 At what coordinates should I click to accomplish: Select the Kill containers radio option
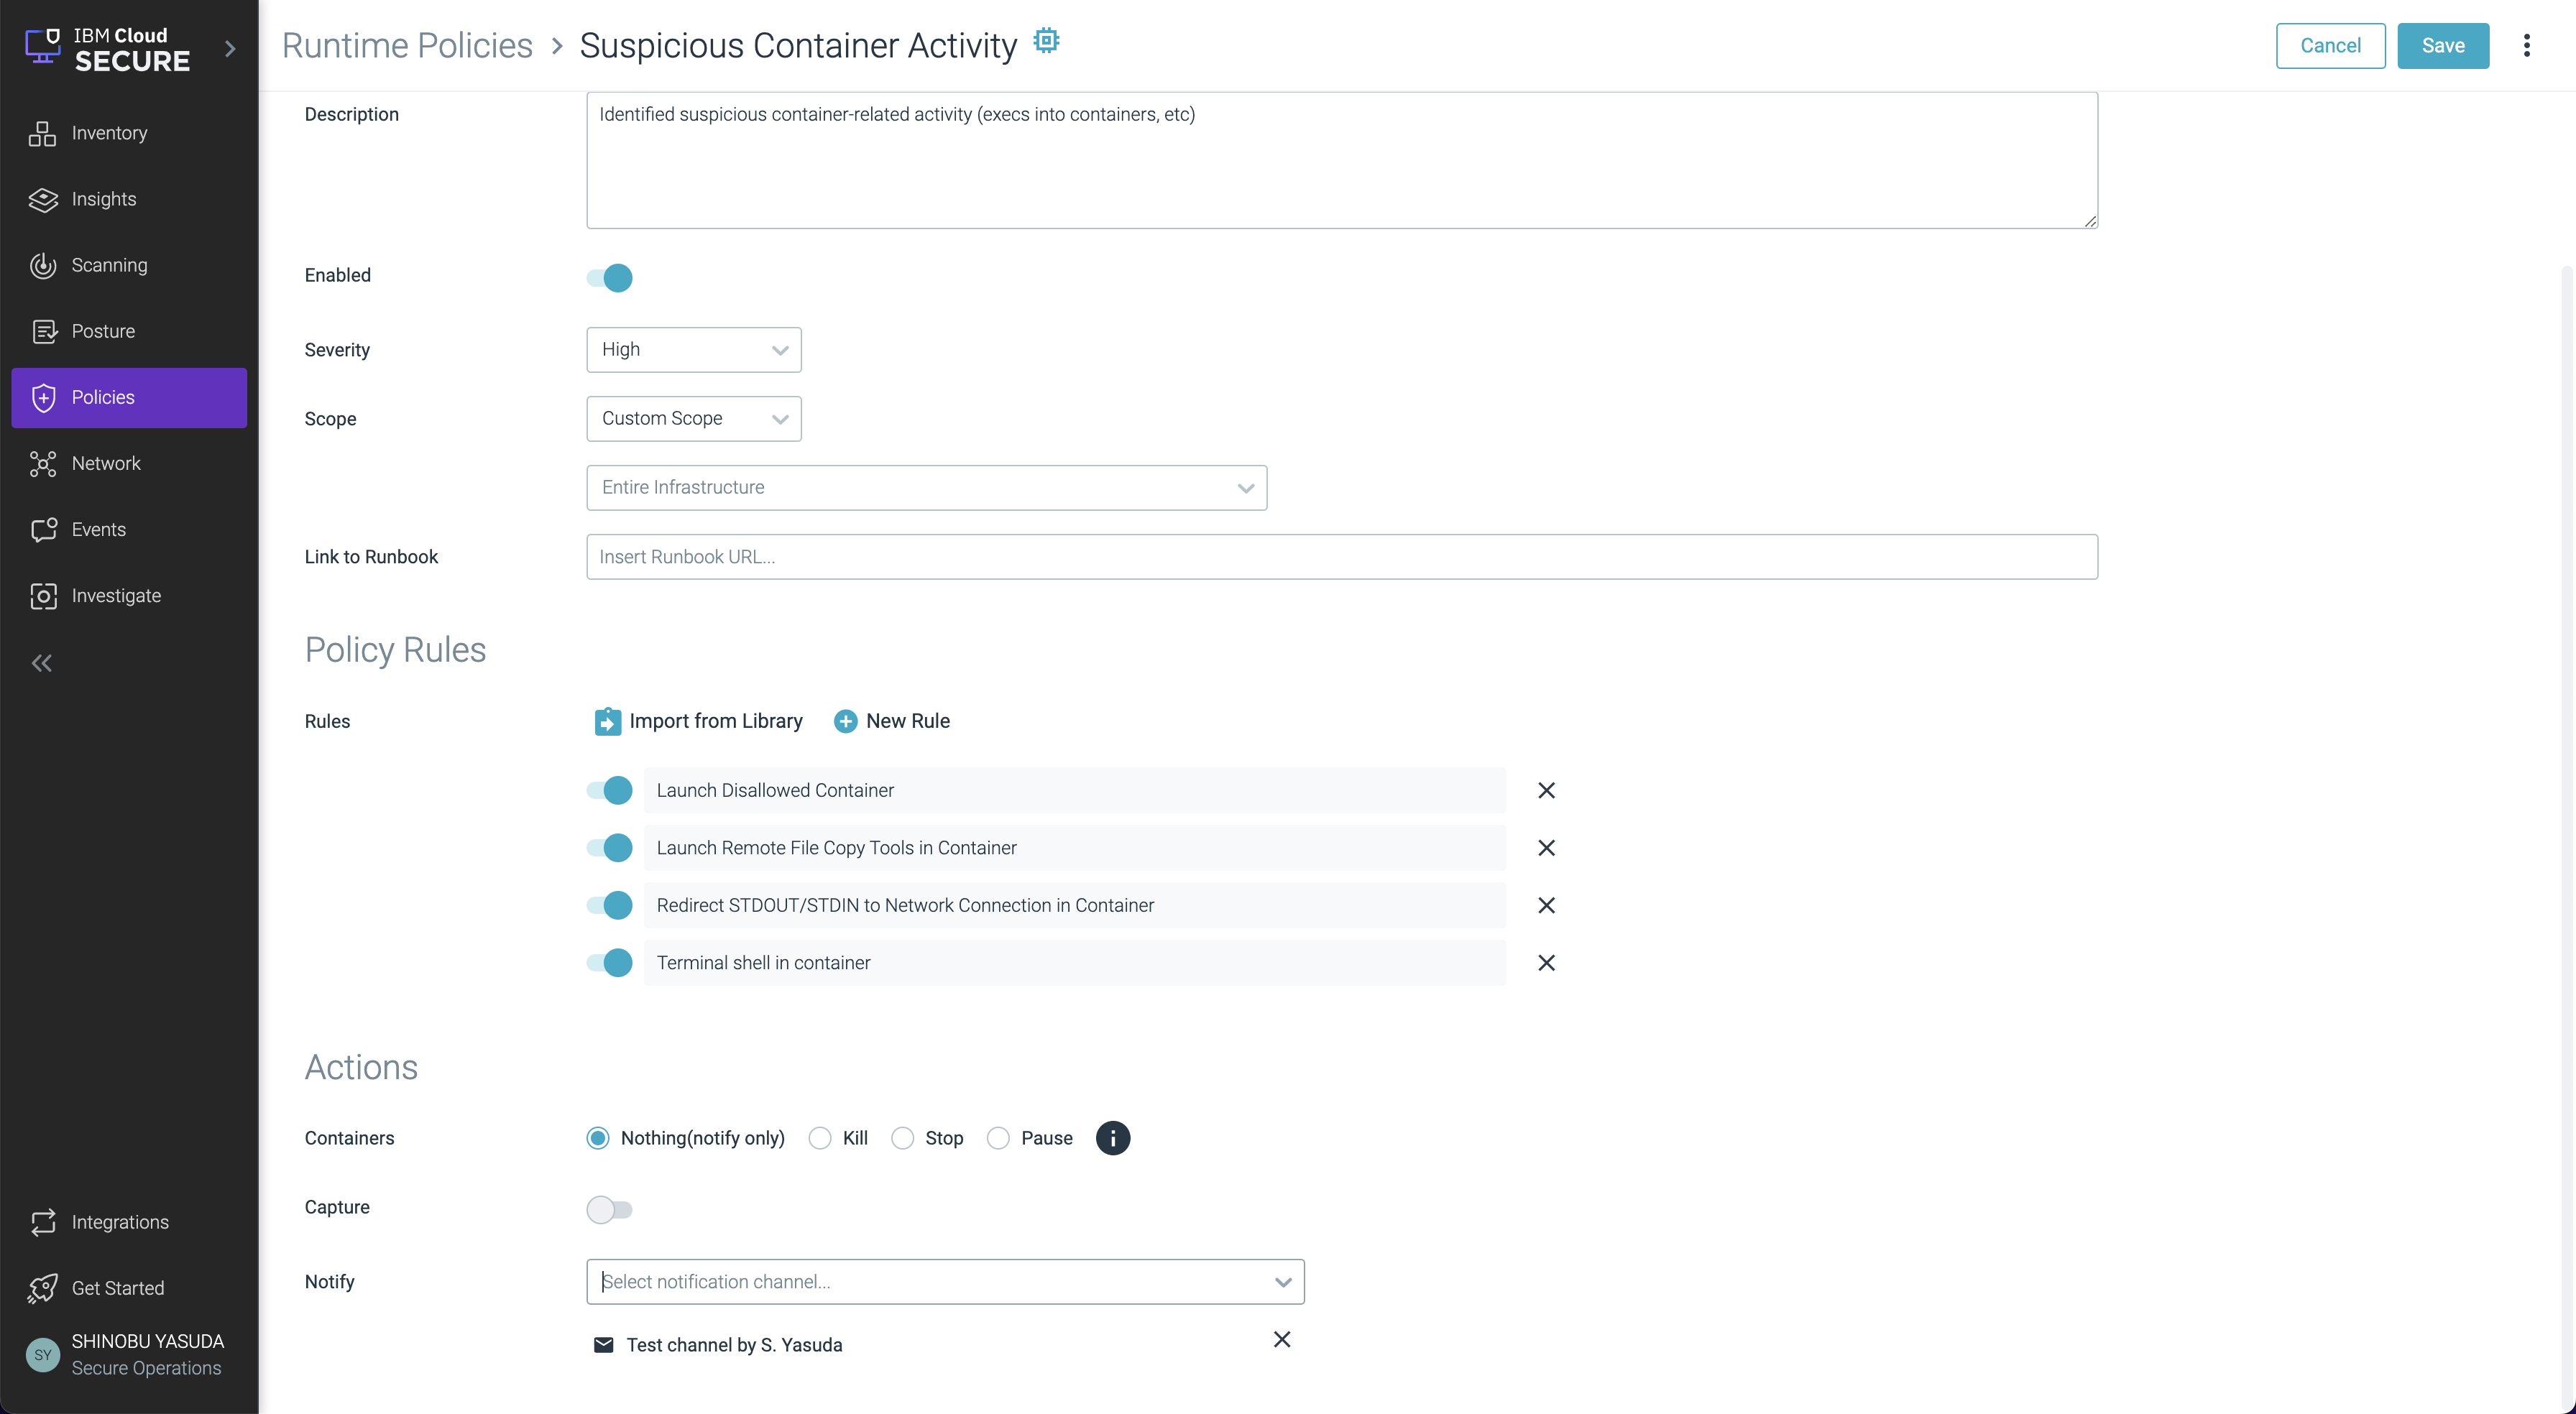click(820, 1138)
